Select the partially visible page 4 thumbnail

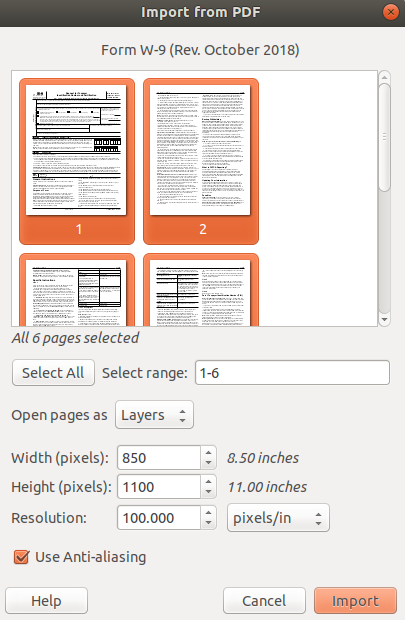[201, 290]
